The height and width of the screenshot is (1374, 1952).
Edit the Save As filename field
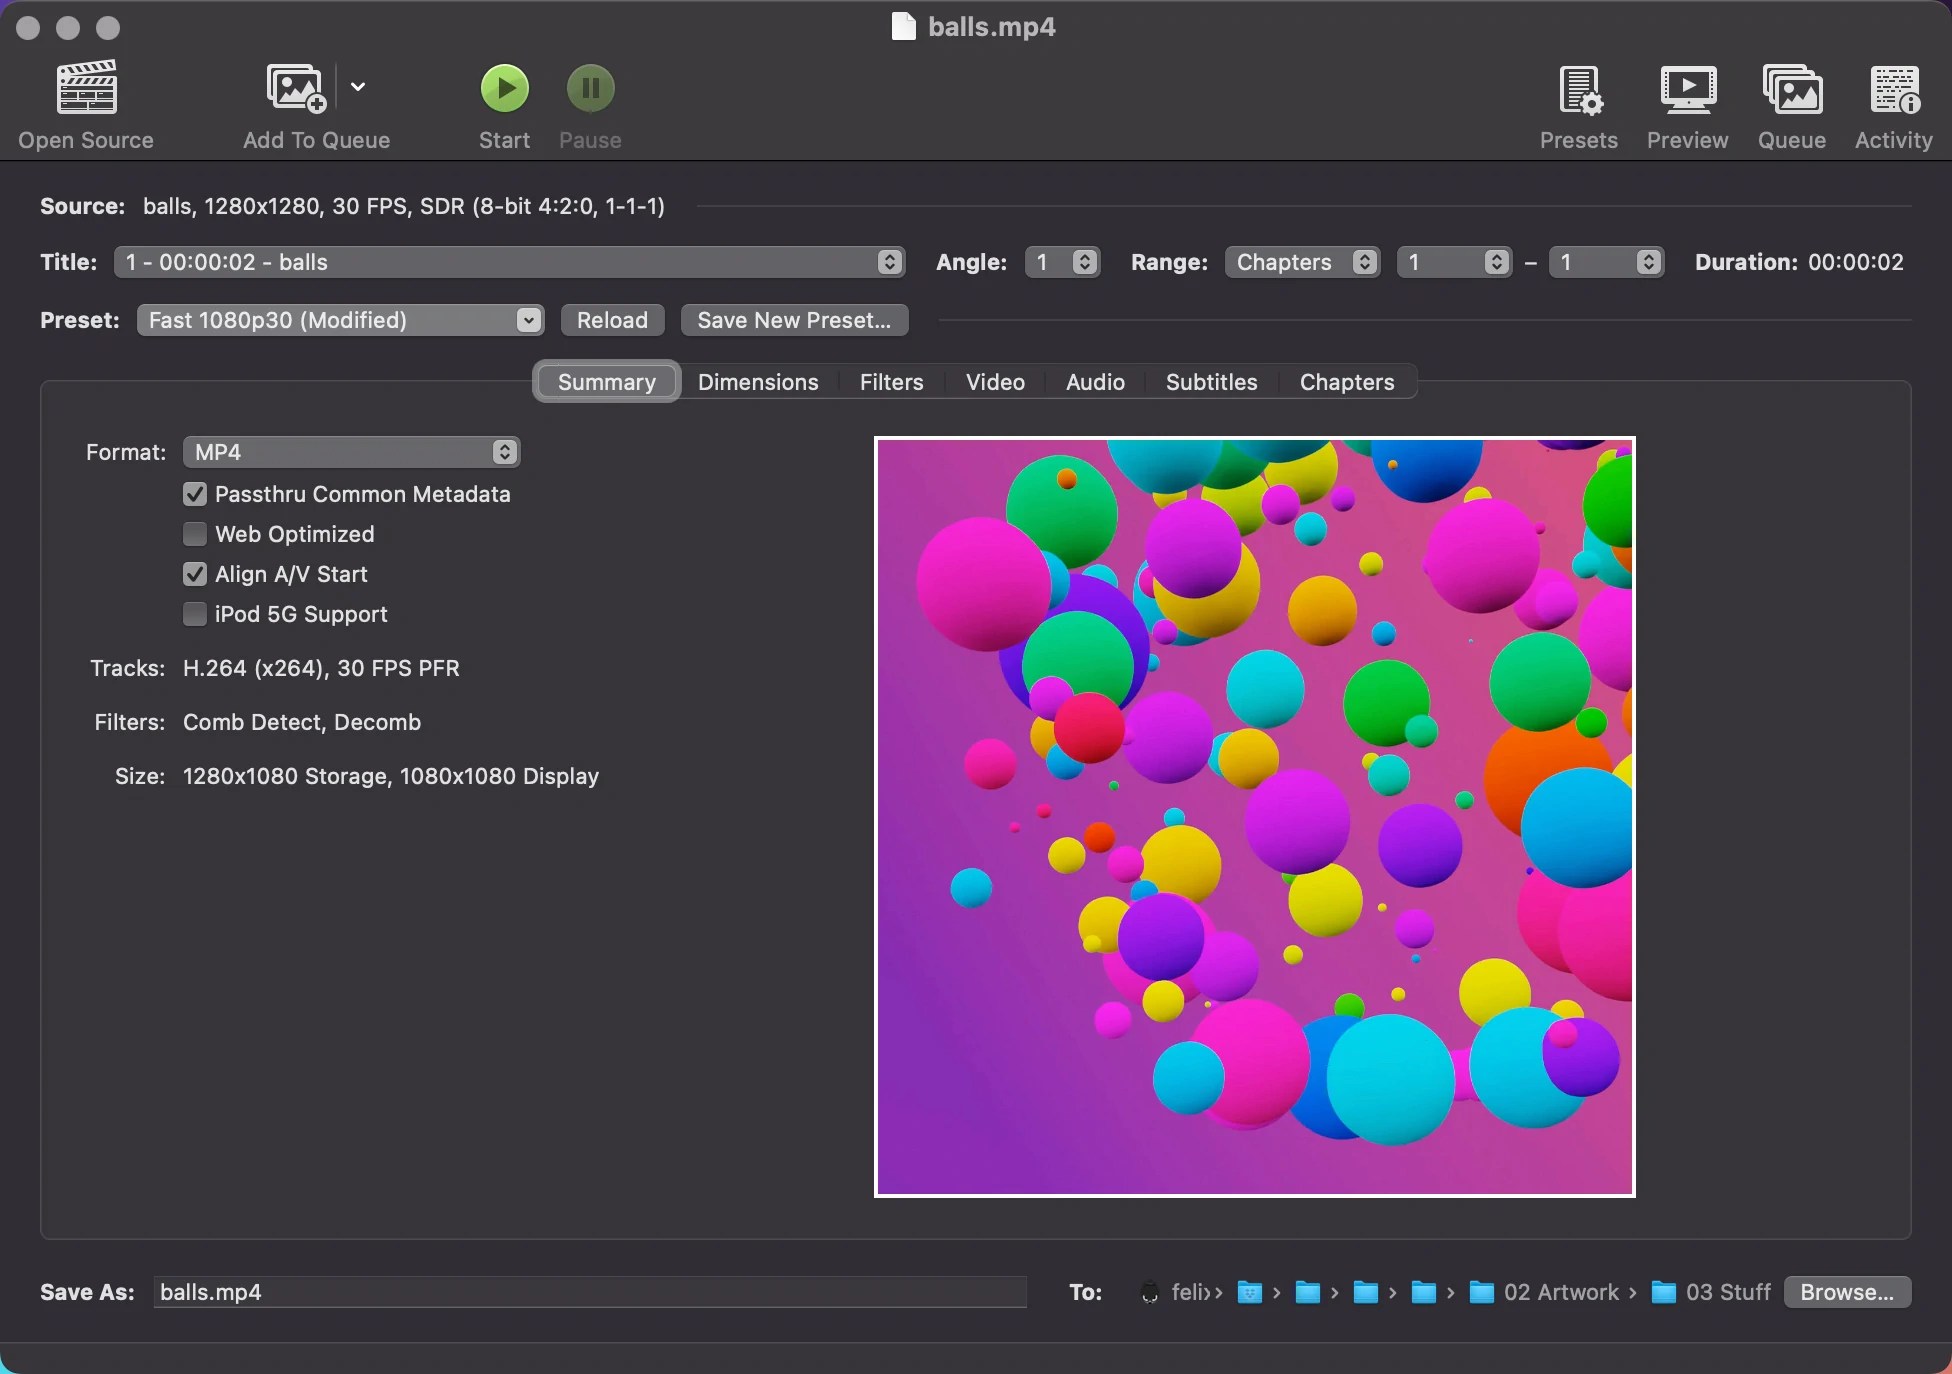click(x=590, y=1292)
